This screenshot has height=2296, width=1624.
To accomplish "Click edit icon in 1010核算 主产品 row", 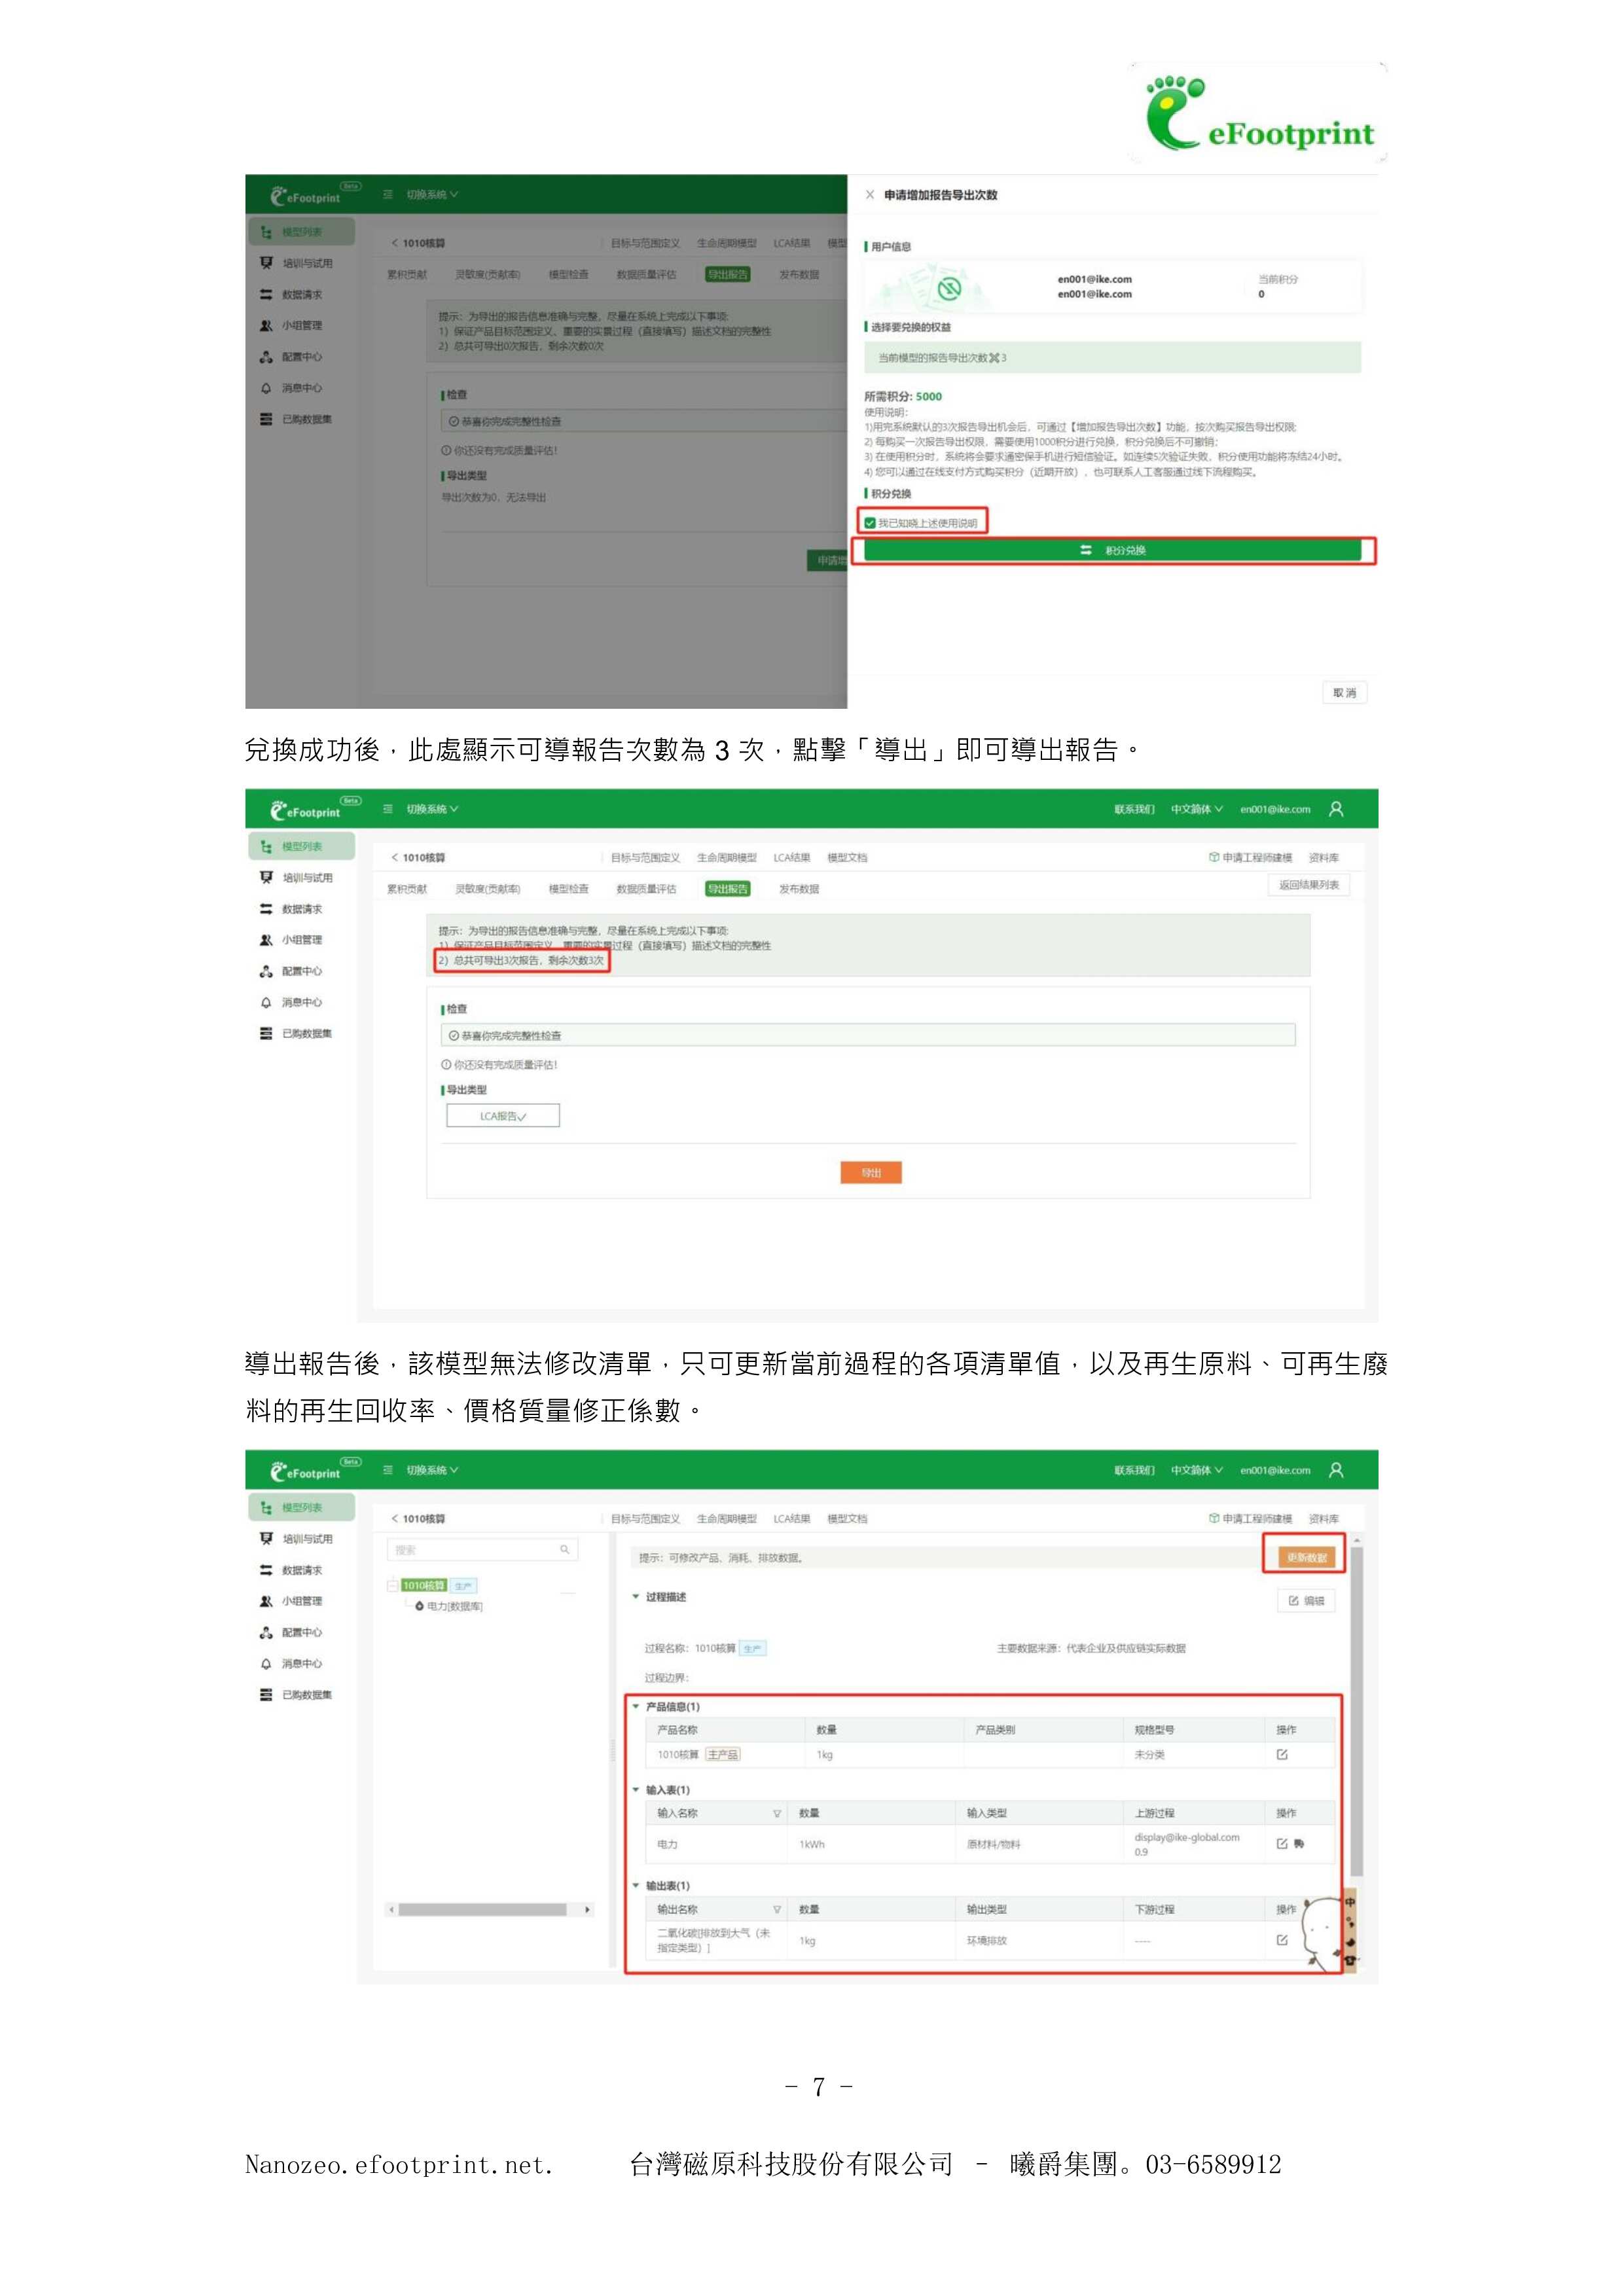I will [x=1282, y=1754].
